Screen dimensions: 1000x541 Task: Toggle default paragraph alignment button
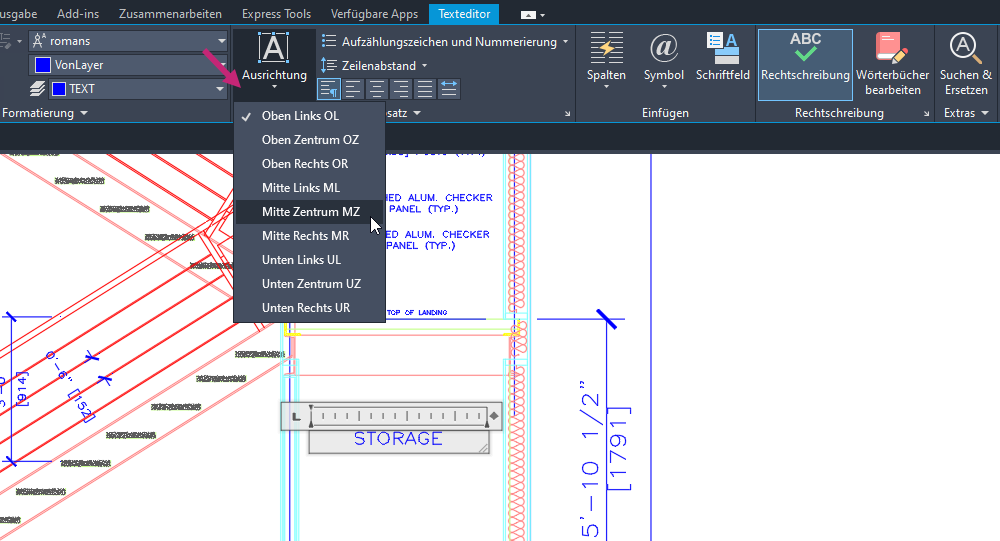(x=329, y=89)
